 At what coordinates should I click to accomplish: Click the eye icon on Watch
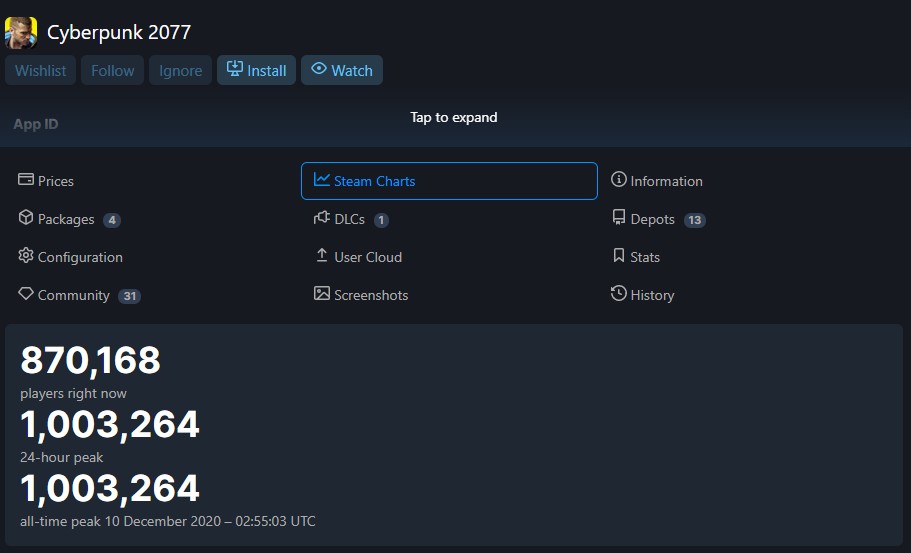coord(319,69)
